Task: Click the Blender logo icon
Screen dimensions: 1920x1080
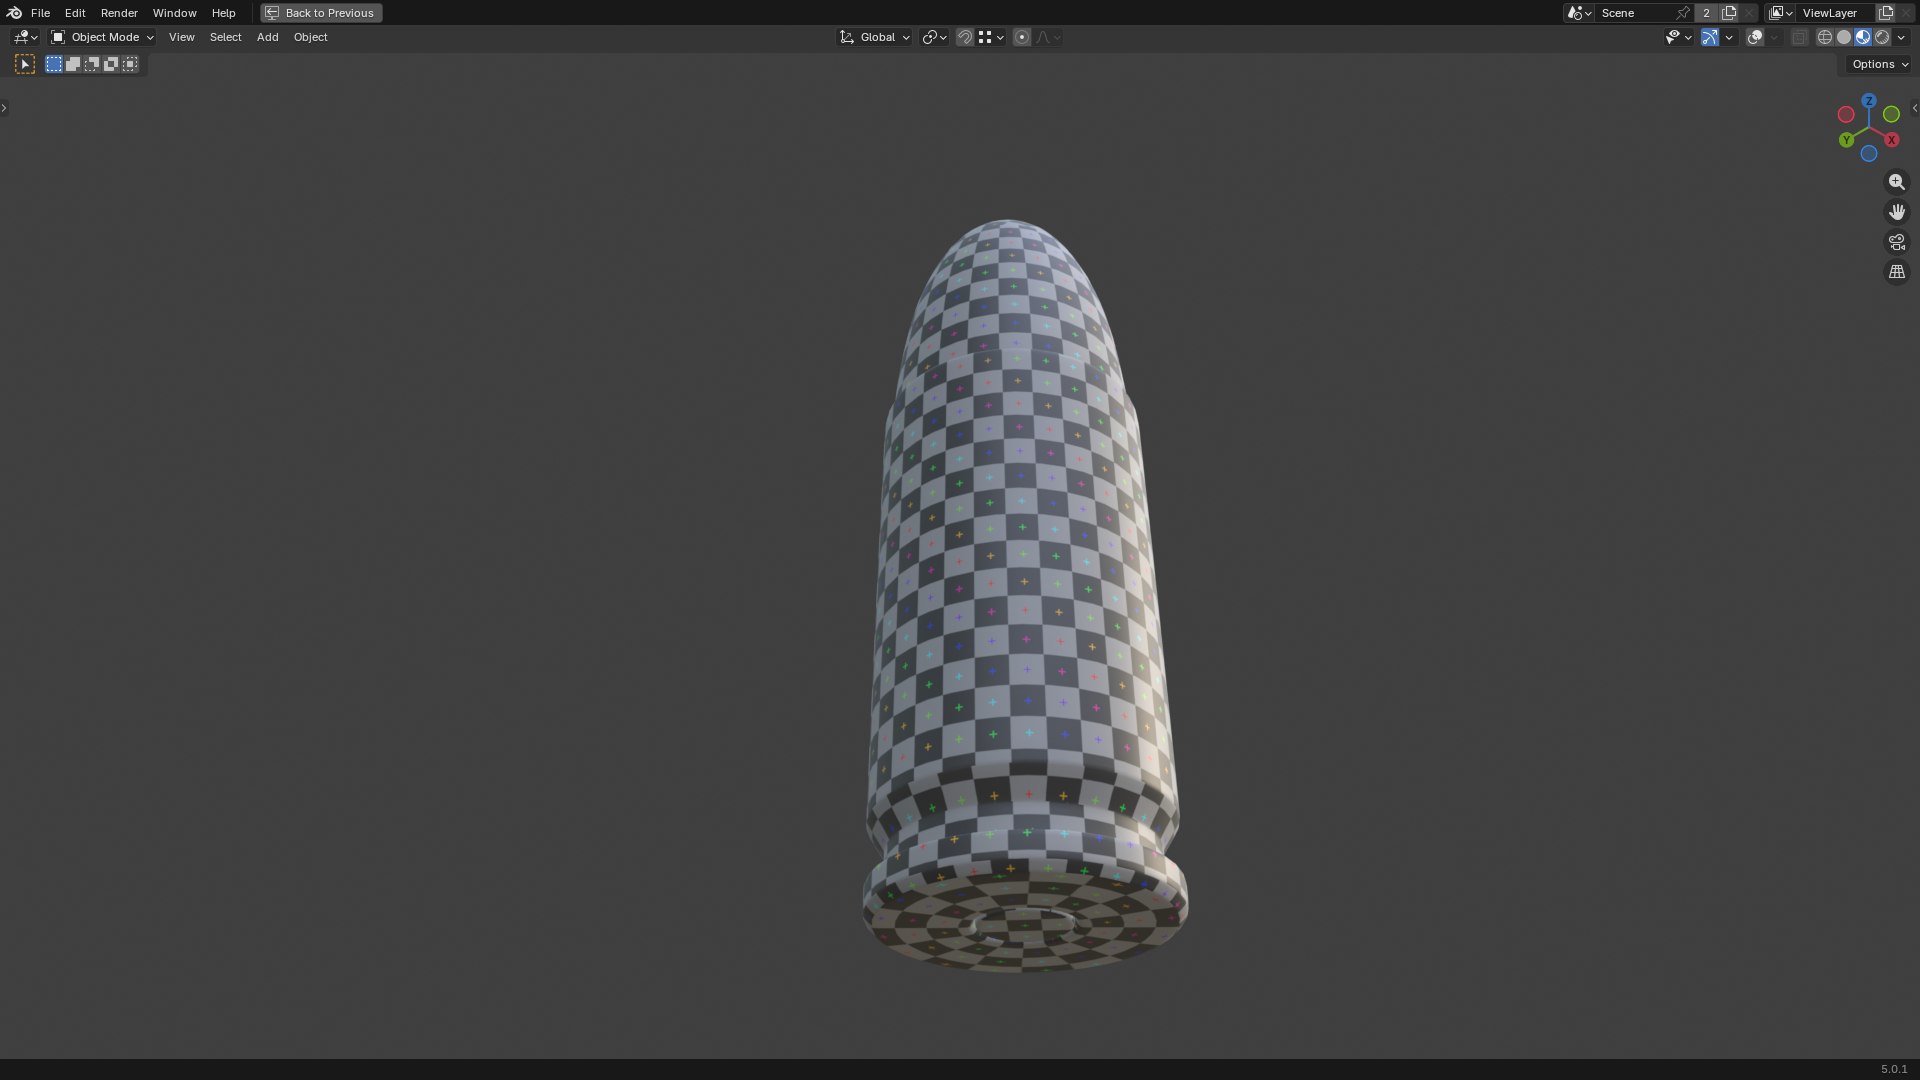Action: (14, 13)
